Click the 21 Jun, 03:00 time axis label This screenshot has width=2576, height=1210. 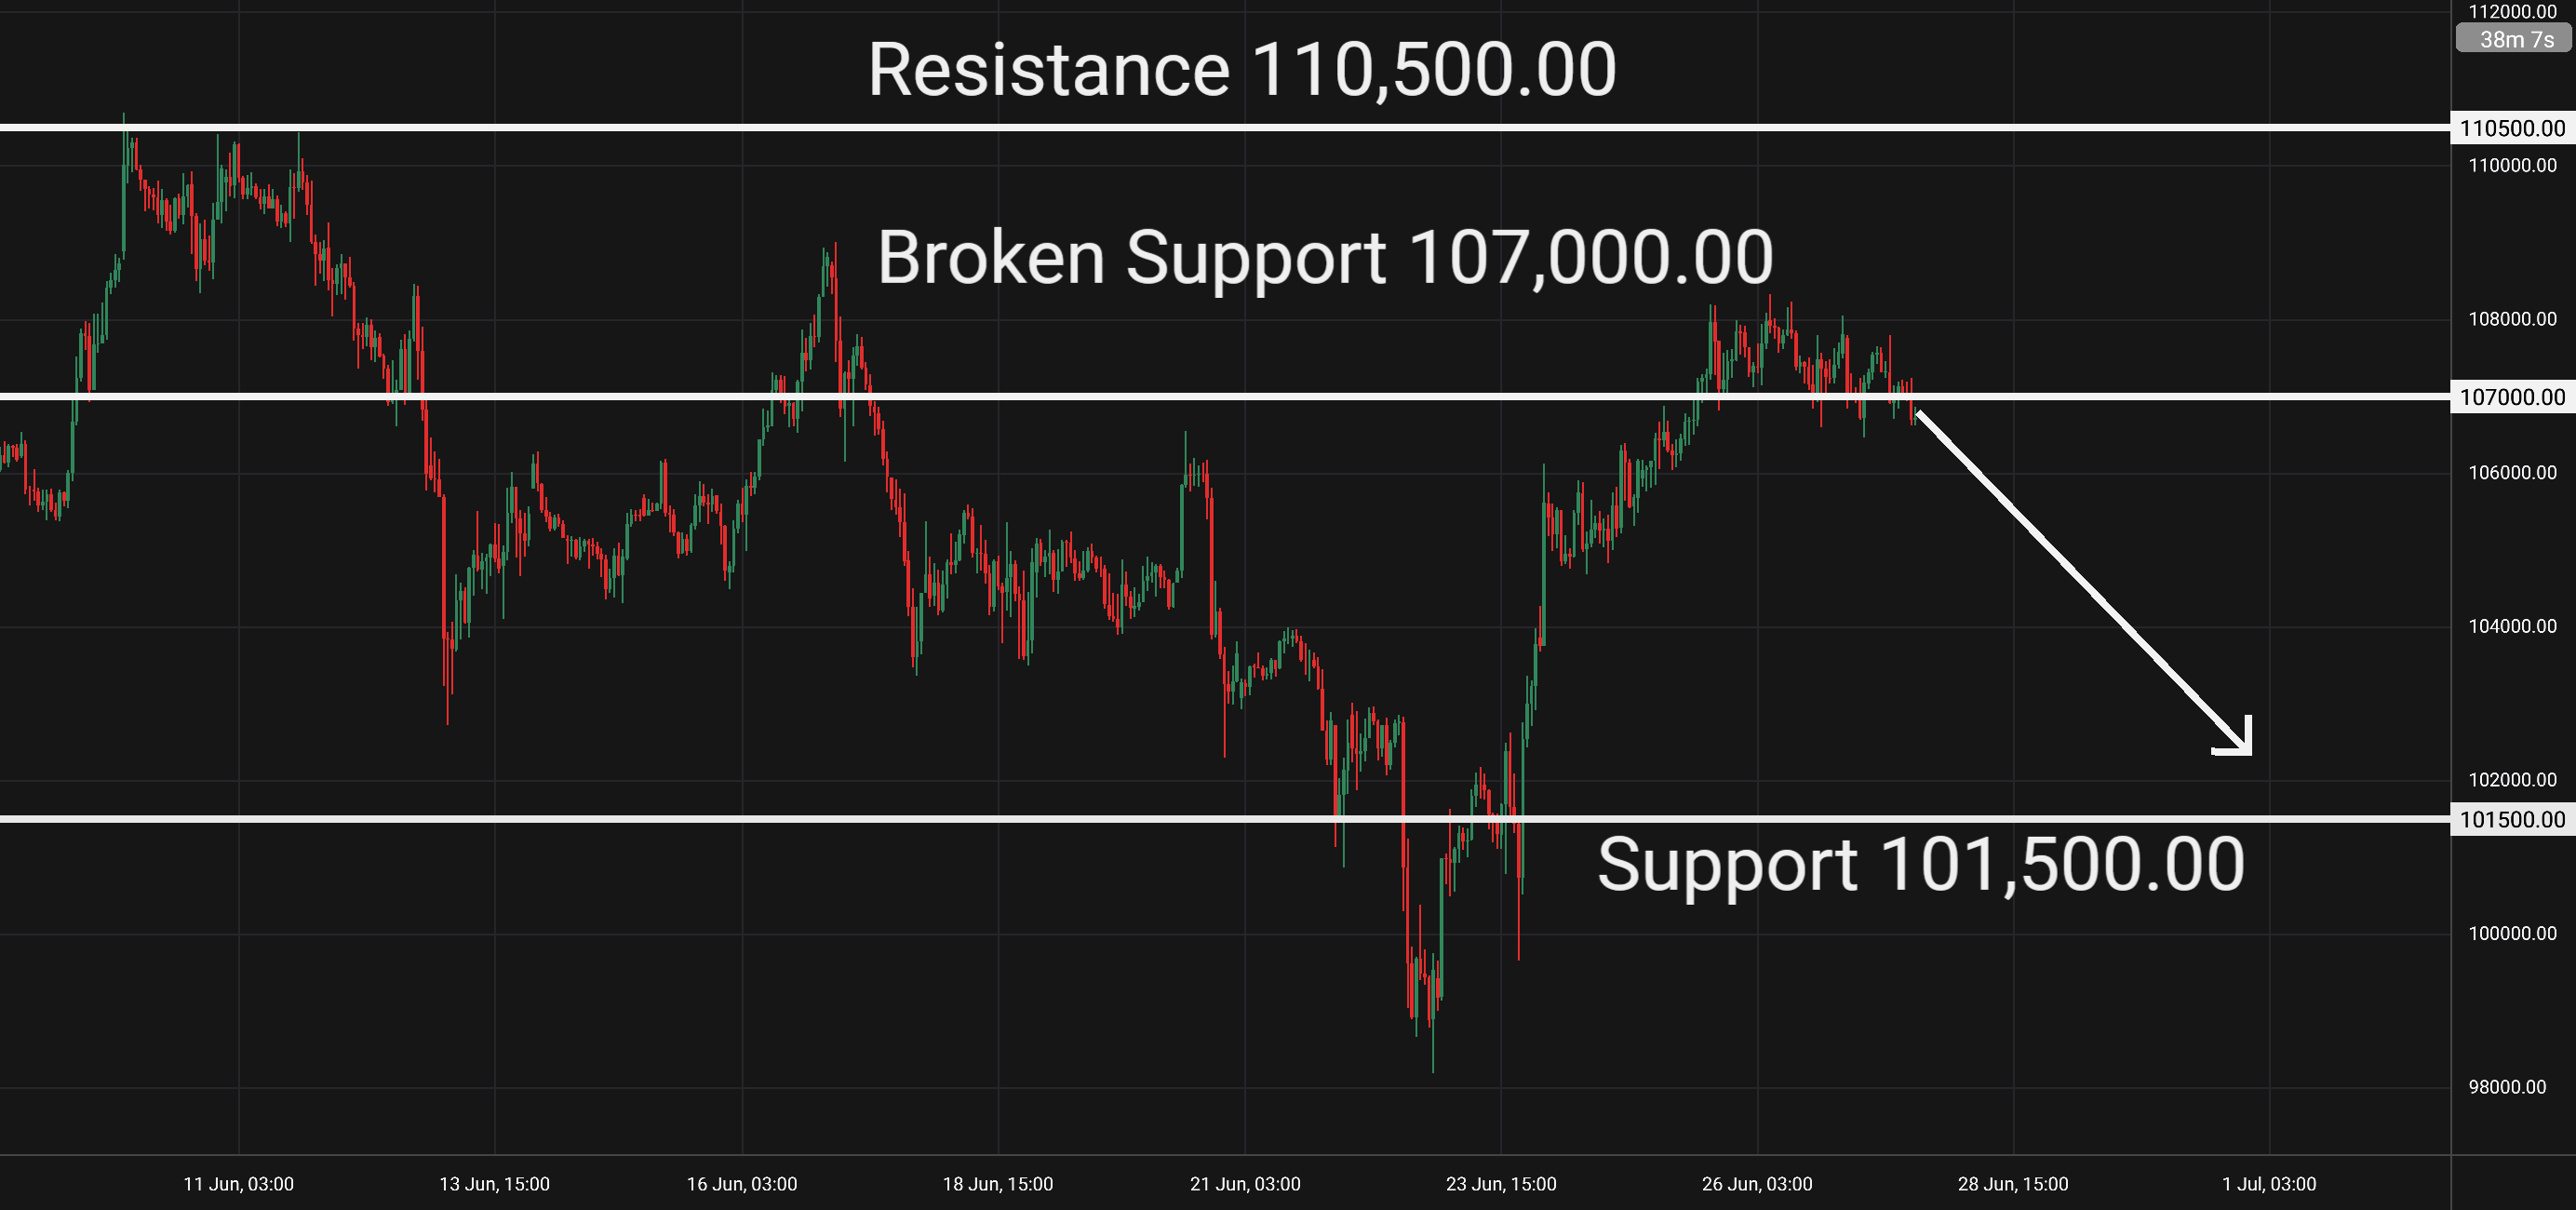click(x=1245, y=1184)
